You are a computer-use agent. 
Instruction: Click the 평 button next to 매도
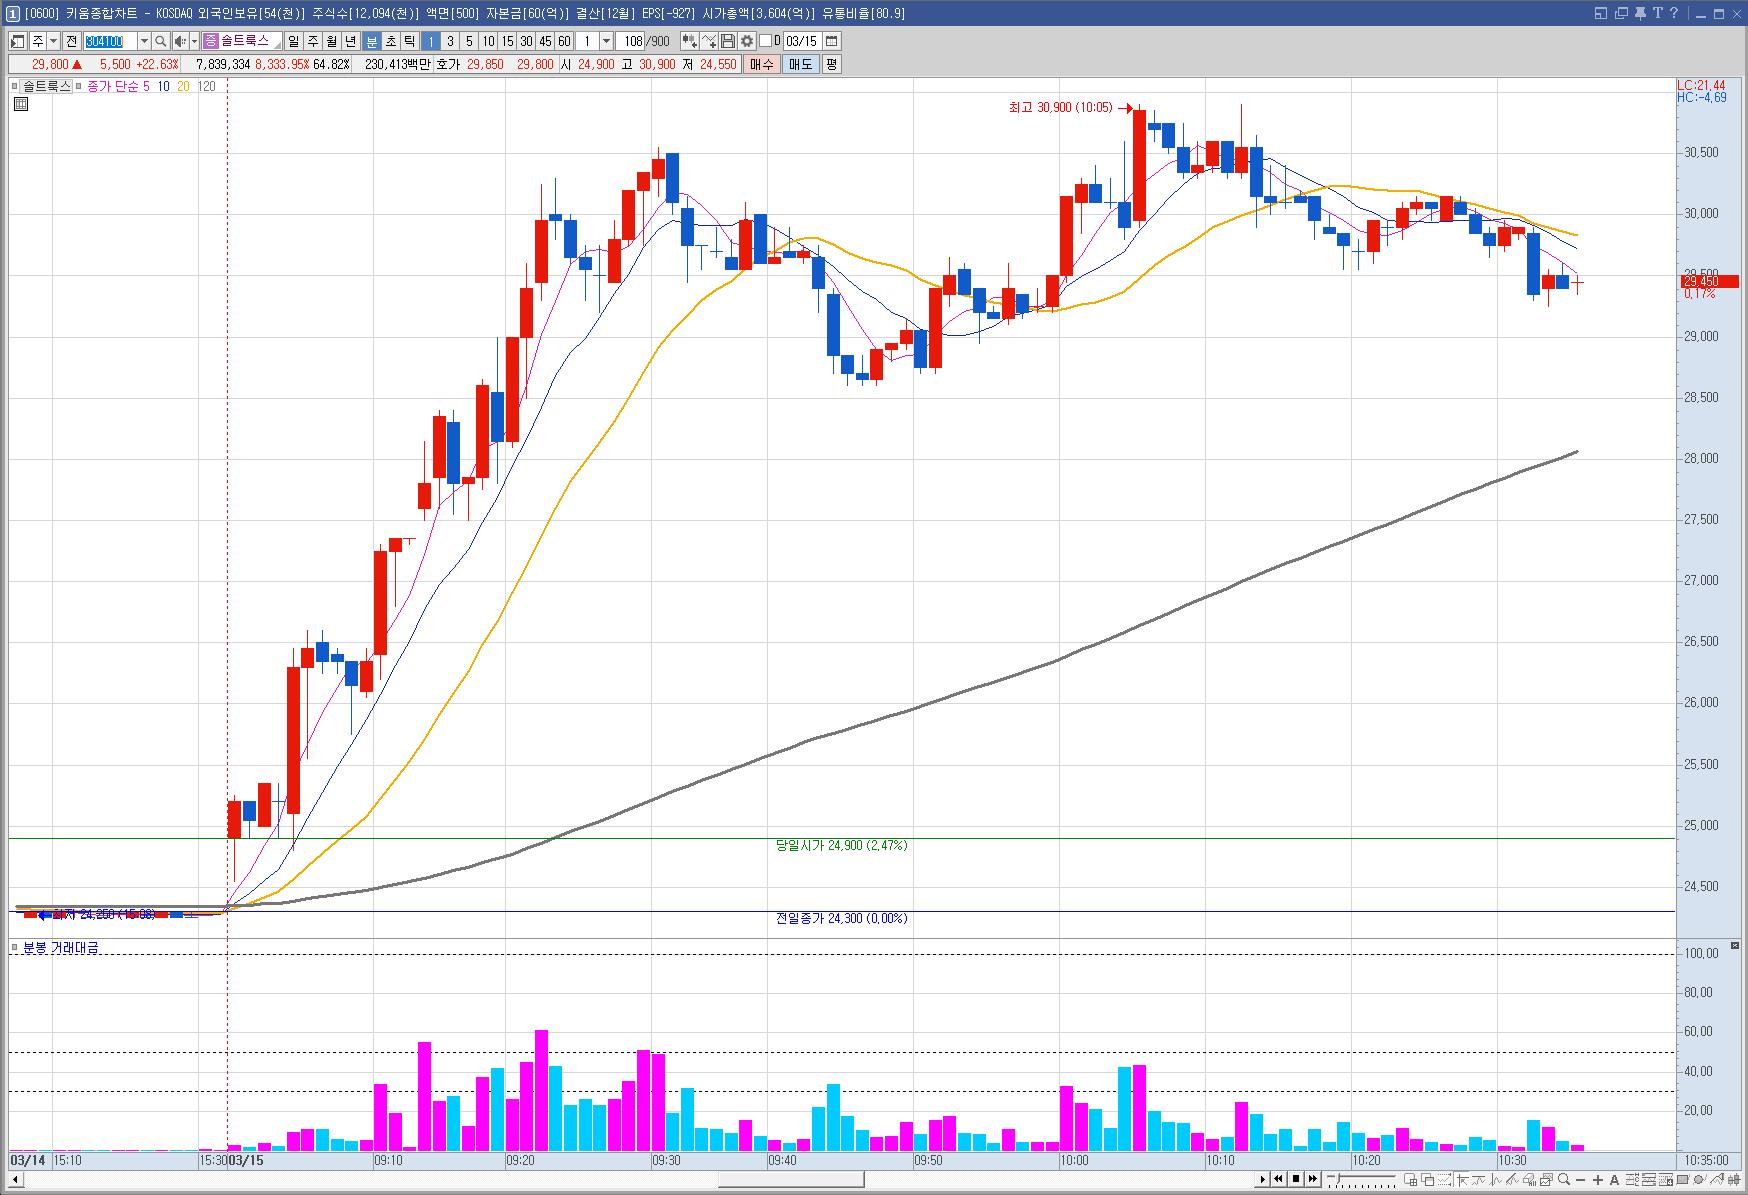click(831, 64)
